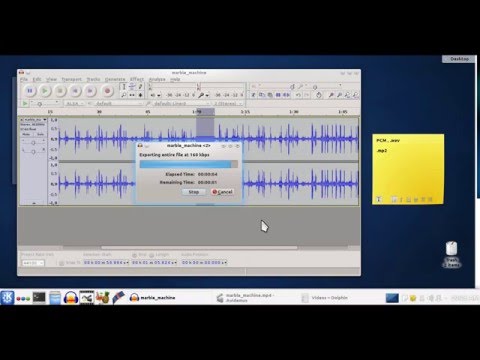Screen dimensions: 480x360
Task: Click the Zoom Out magnifier icon
Action: coord(339,95)
